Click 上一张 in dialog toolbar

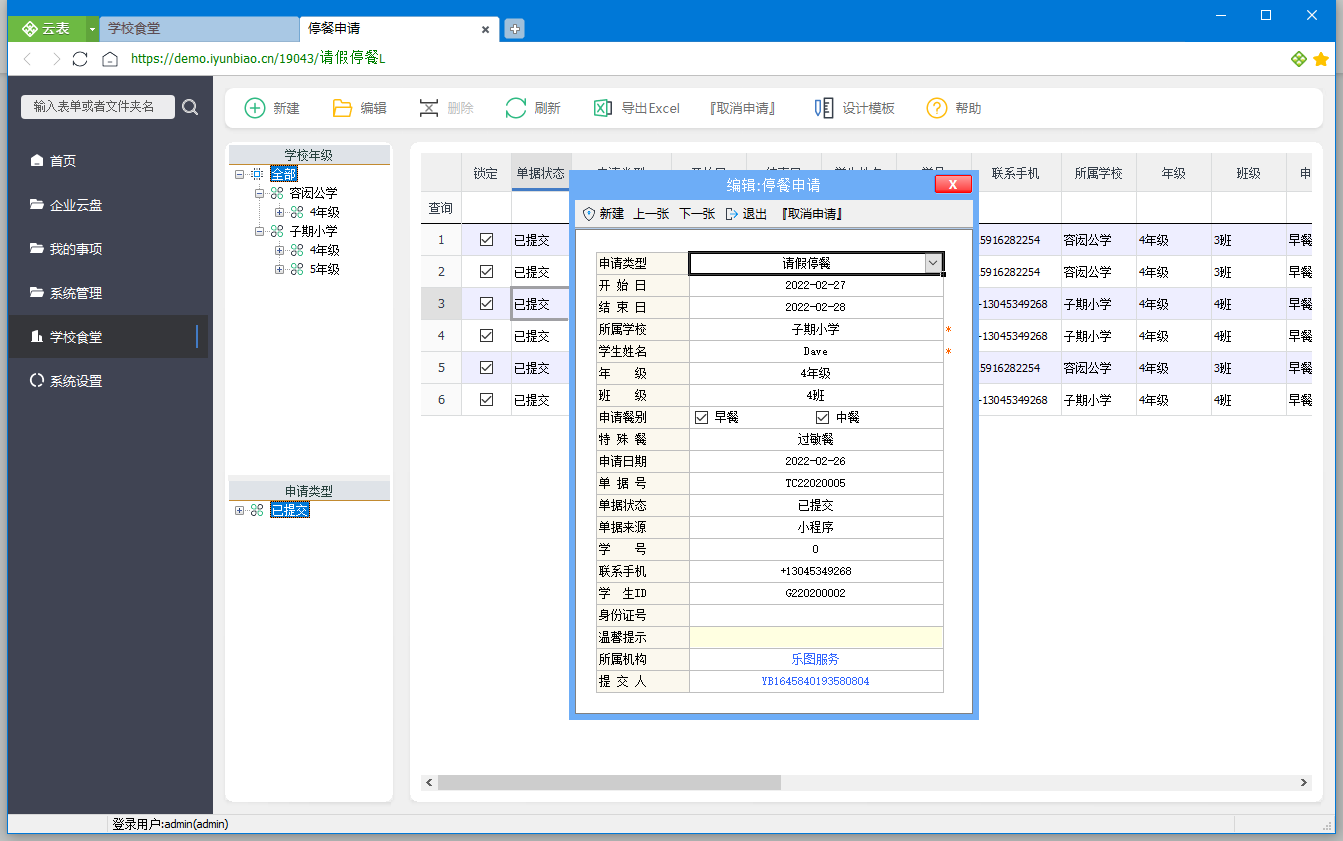[651, 214]
